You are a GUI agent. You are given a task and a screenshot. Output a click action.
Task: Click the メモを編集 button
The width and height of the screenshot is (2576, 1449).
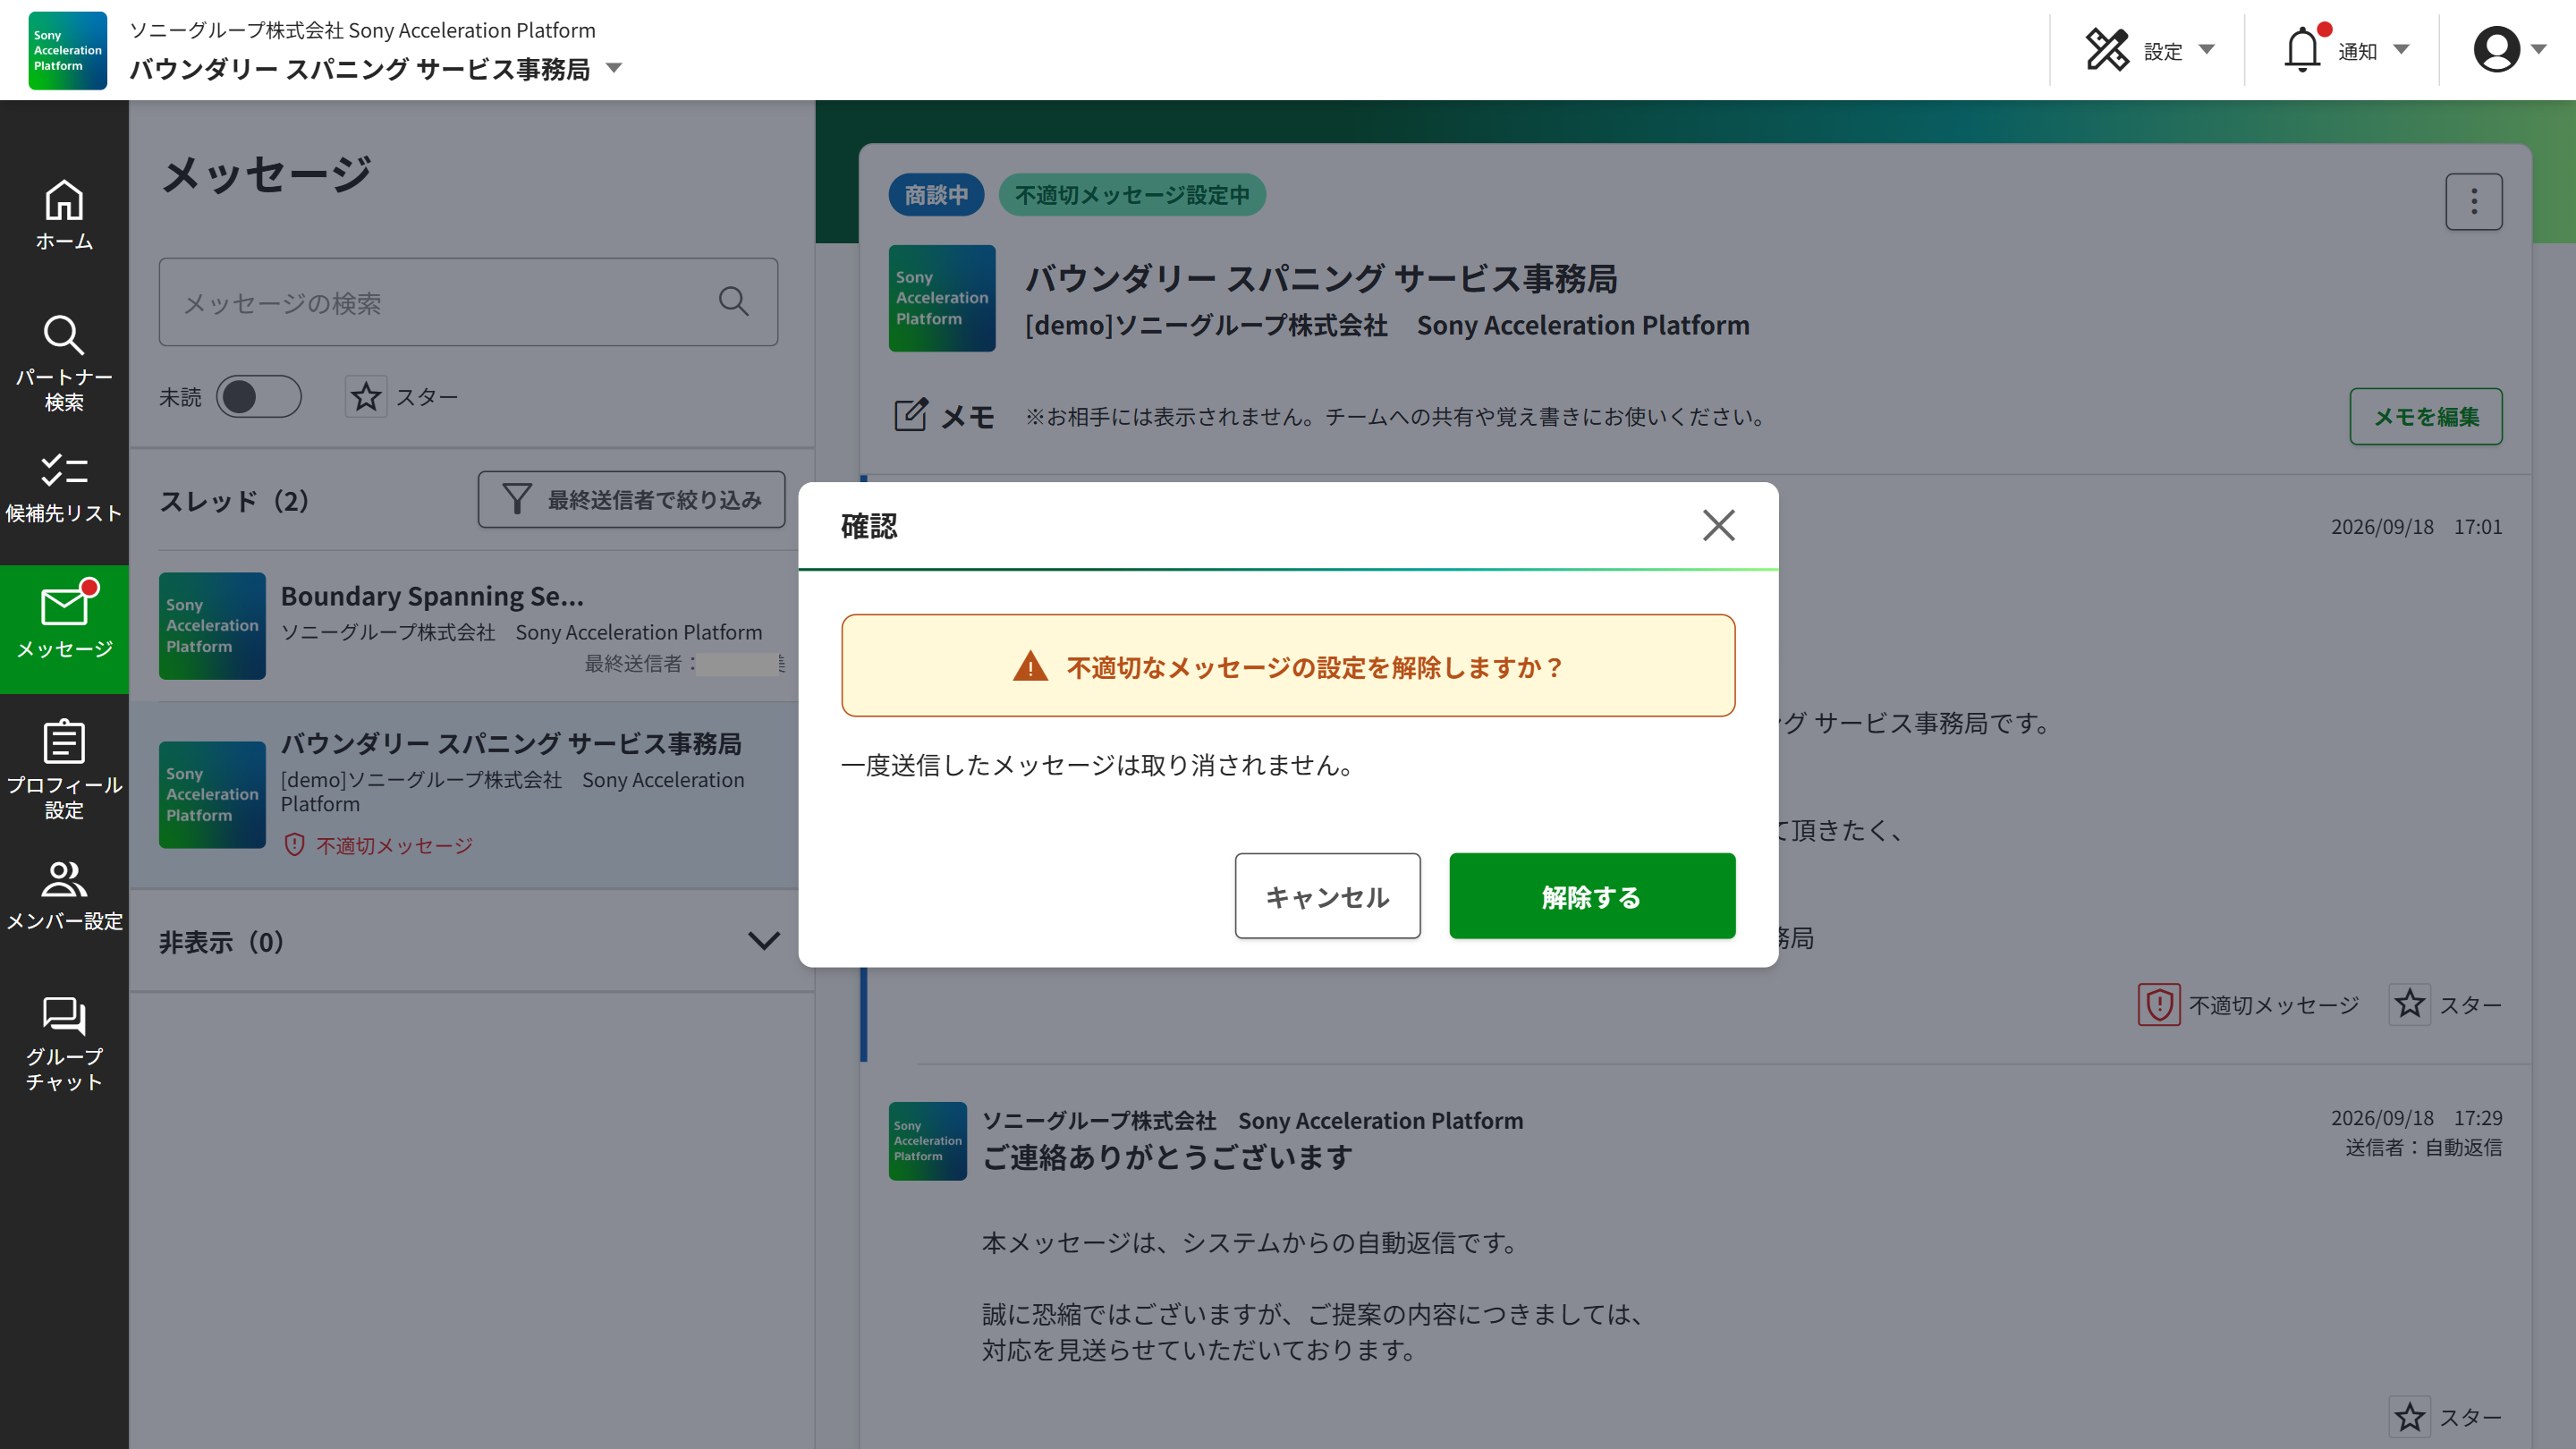coord(2426,416)
